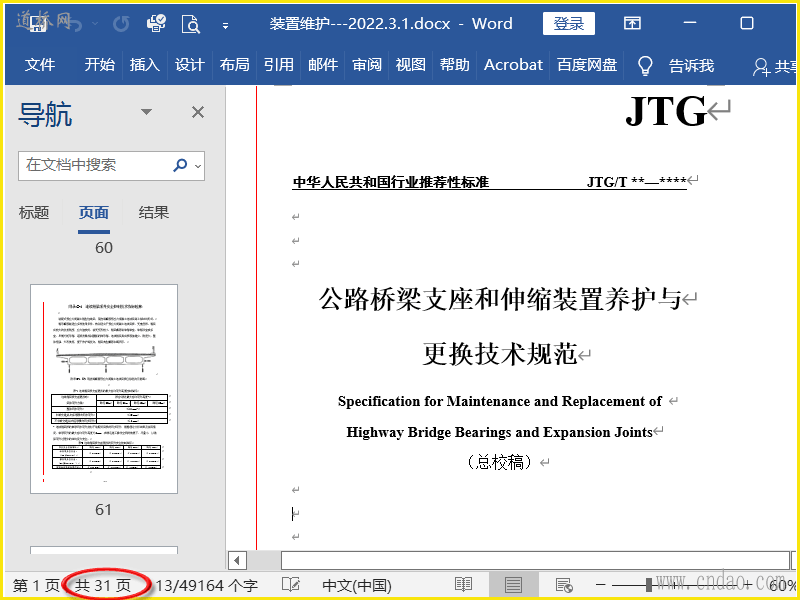Open the 百度网盘 ribbon tab
This screenshot has width=800, height=600.
point(587,65)
